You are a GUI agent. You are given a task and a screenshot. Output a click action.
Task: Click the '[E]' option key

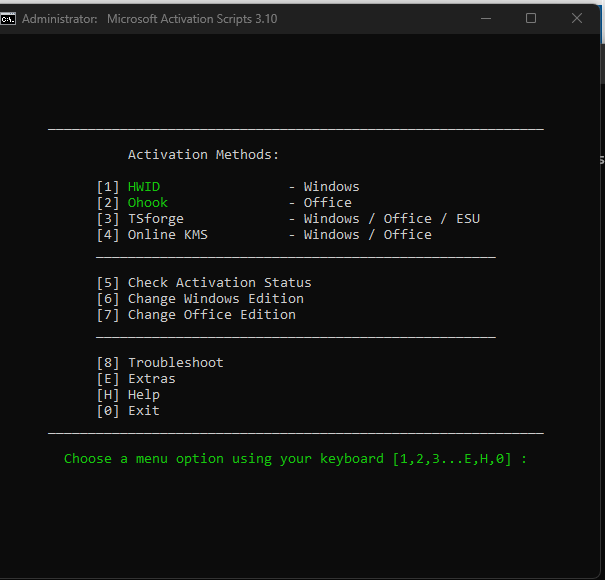pos(108,379)
